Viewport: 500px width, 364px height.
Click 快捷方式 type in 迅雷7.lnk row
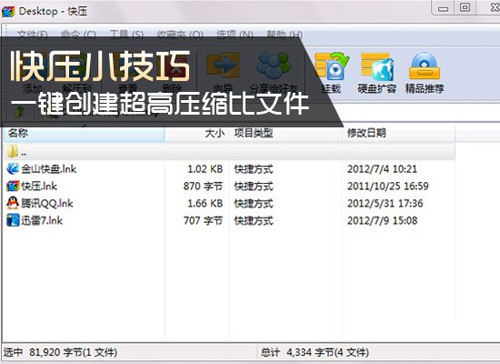254,221
